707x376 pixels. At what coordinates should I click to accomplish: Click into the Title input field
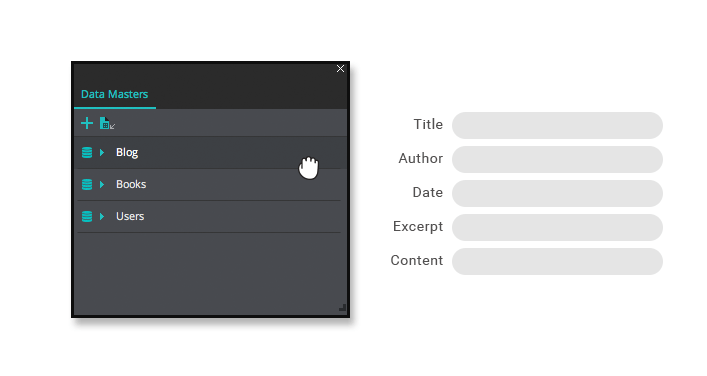tap(557, 125)
